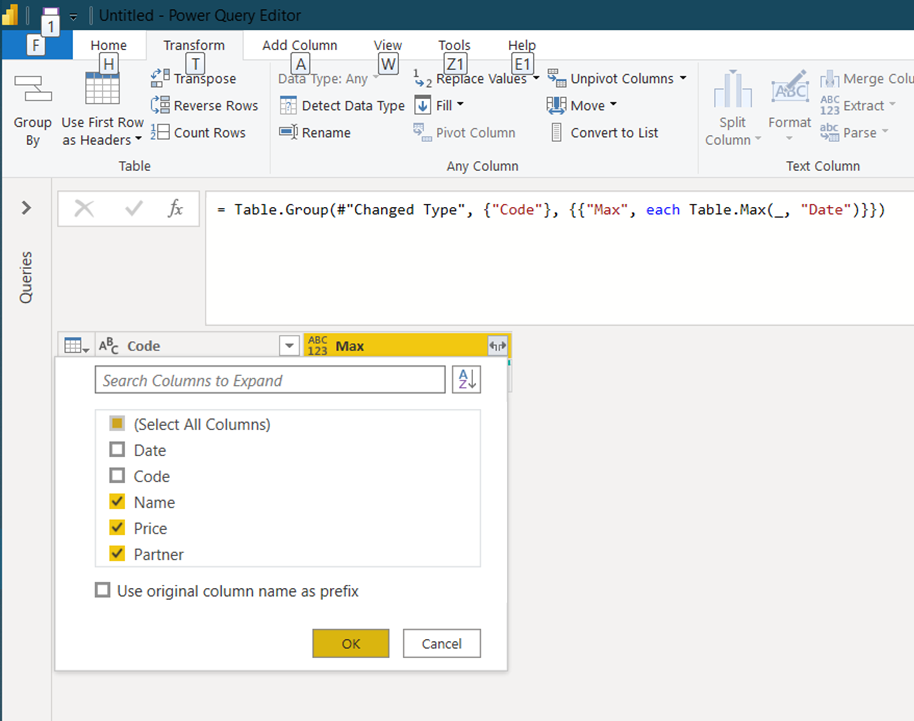Click the Transpose table icon
The width and height of the screenshot is (914, 721).
(160, 78)
